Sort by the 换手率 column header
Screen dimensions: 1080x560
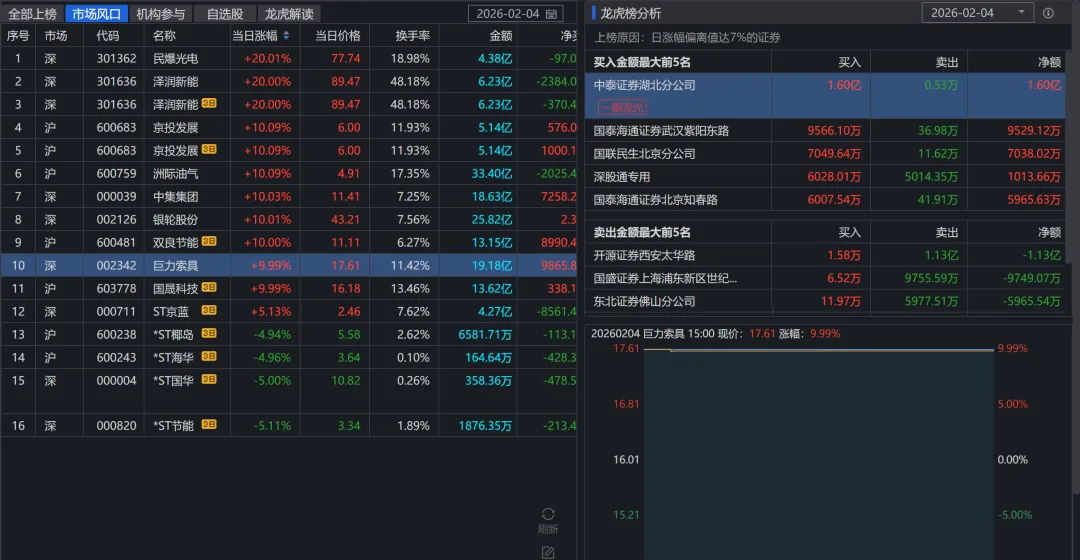pyautogui.click(x=412, y=36)
